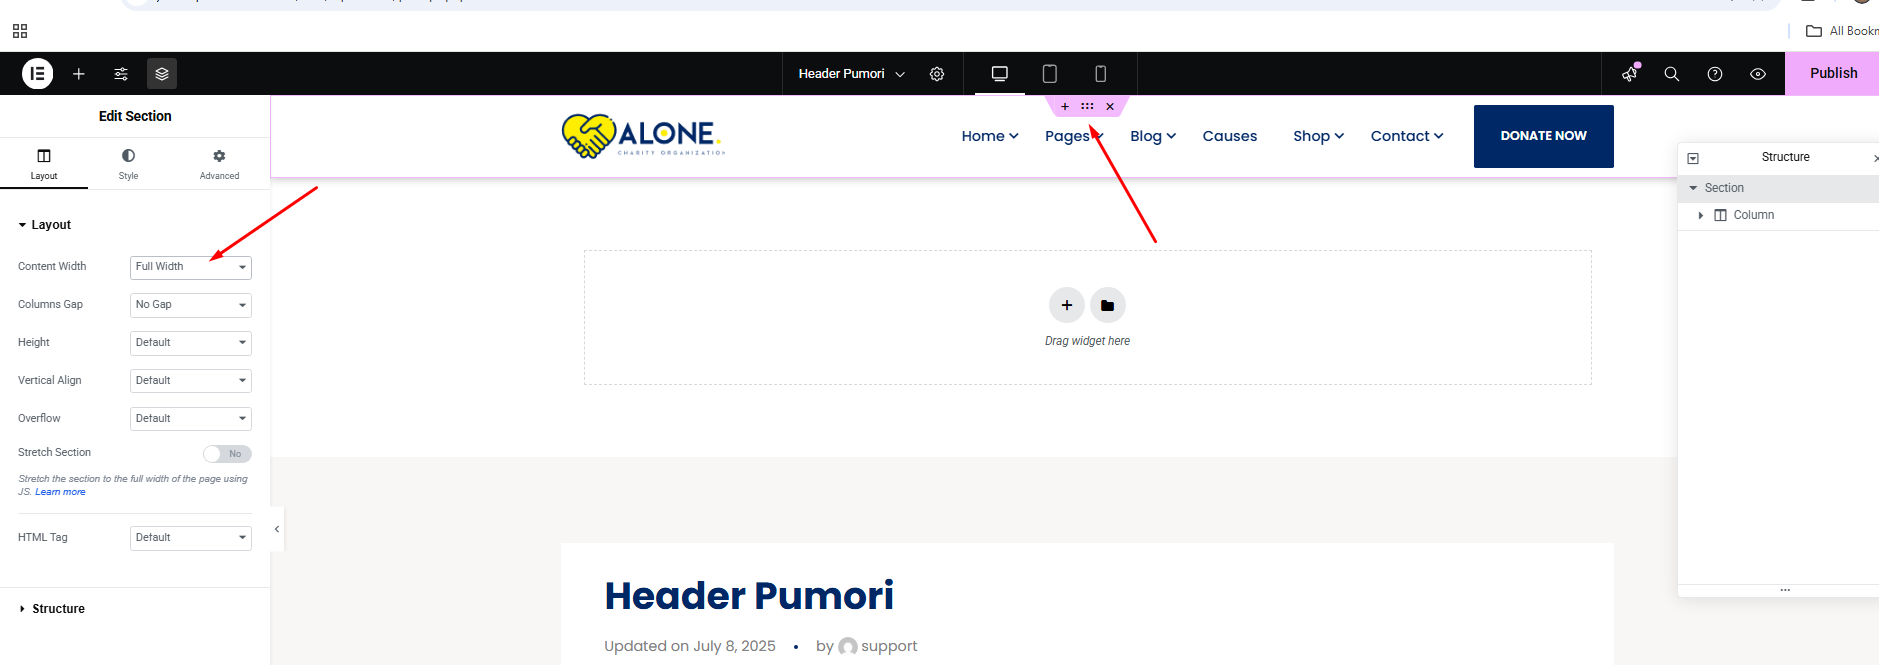Expand Column row in Structure navigator

pyautogui.click(x=1701, y=215)
